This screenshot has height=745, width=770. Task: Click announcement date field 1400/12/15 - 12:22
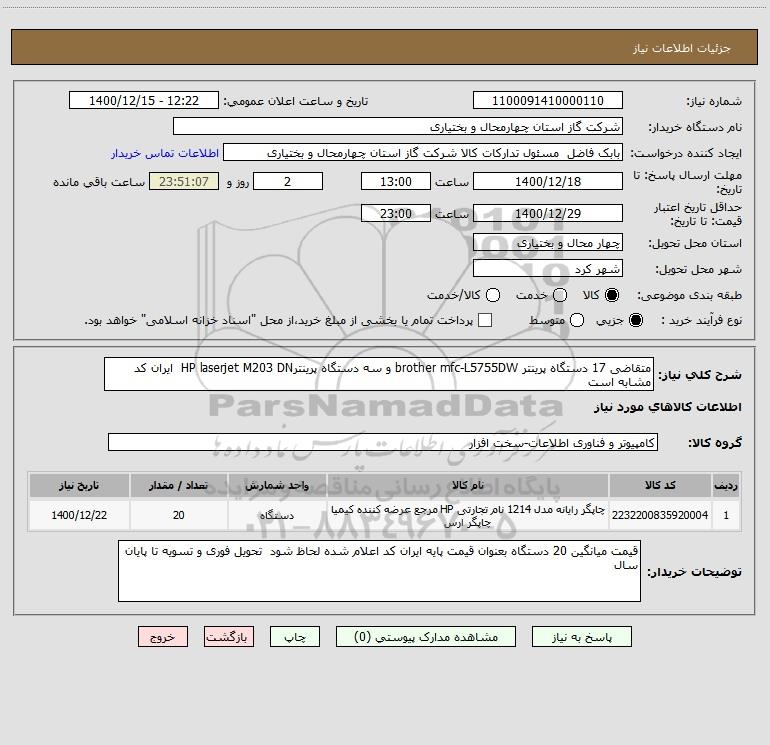tap(144, 100)
